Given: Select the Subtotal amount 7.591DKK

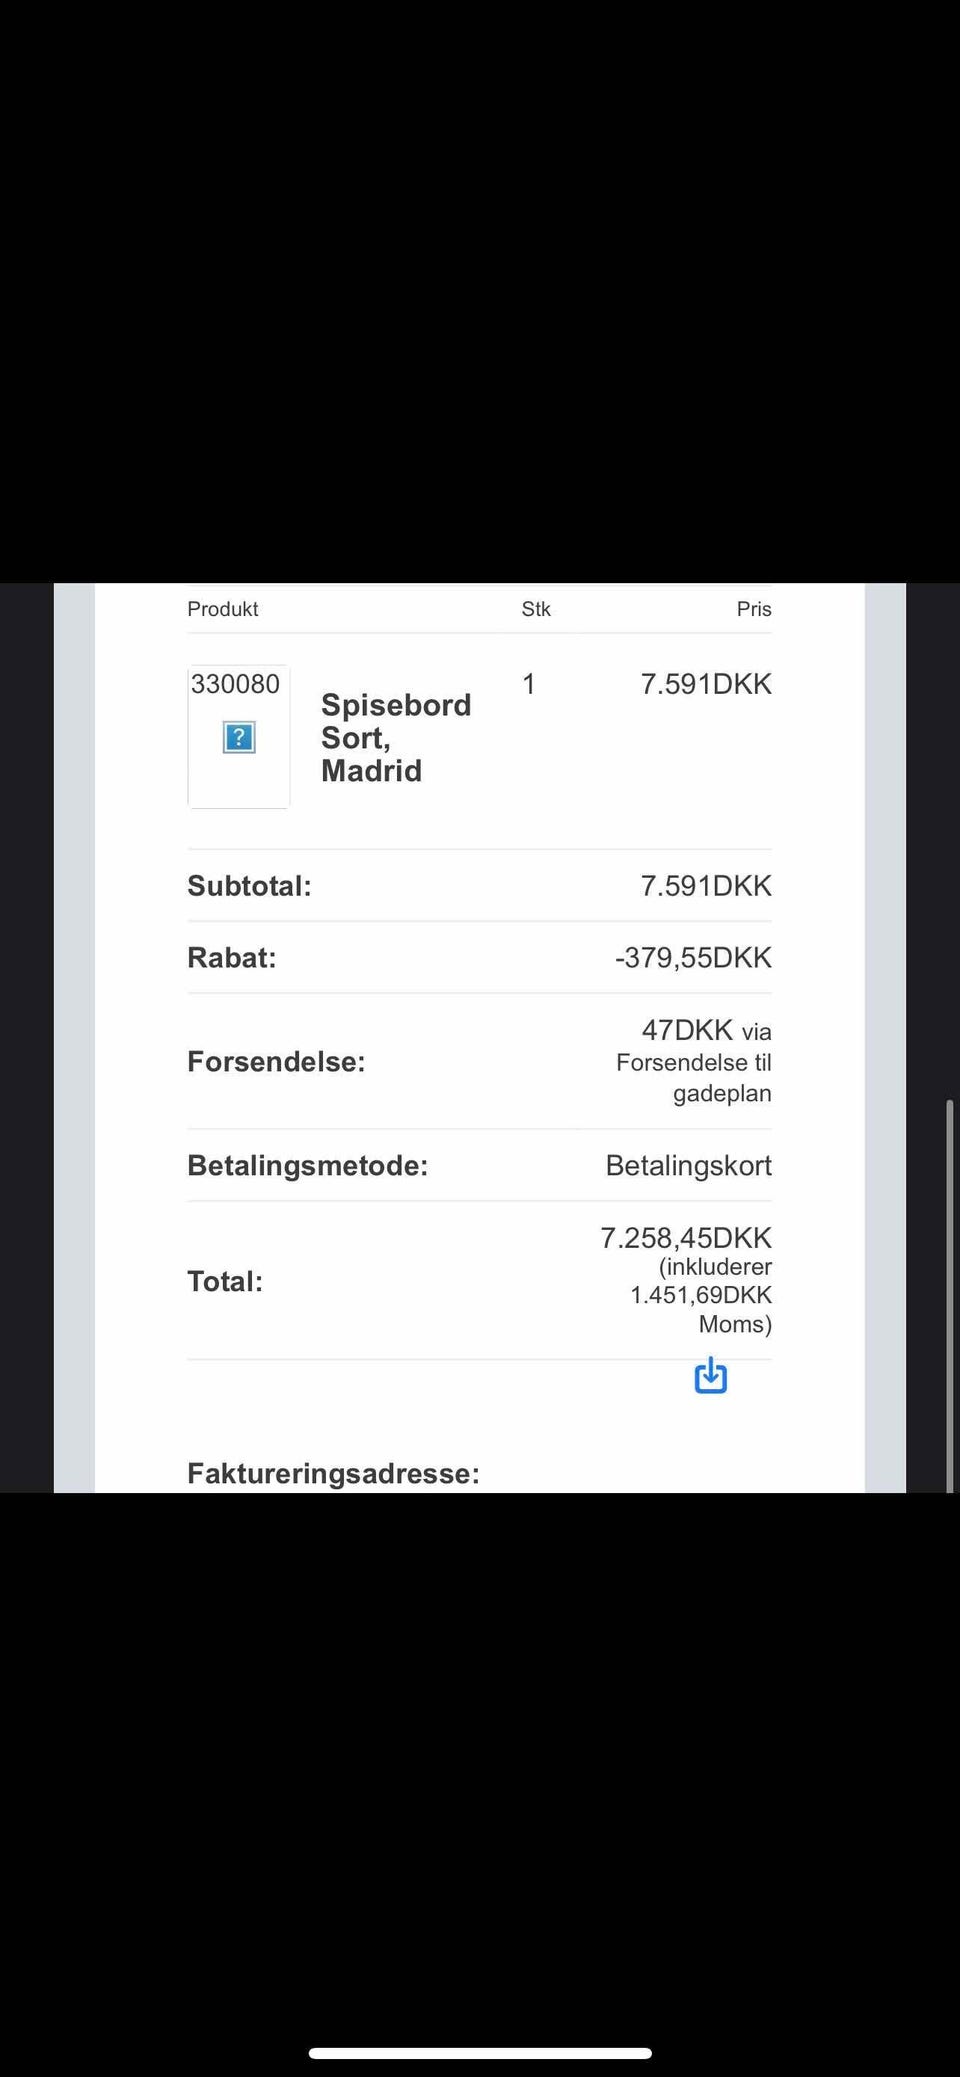Looking at the screenshot, I should (706, 886).
